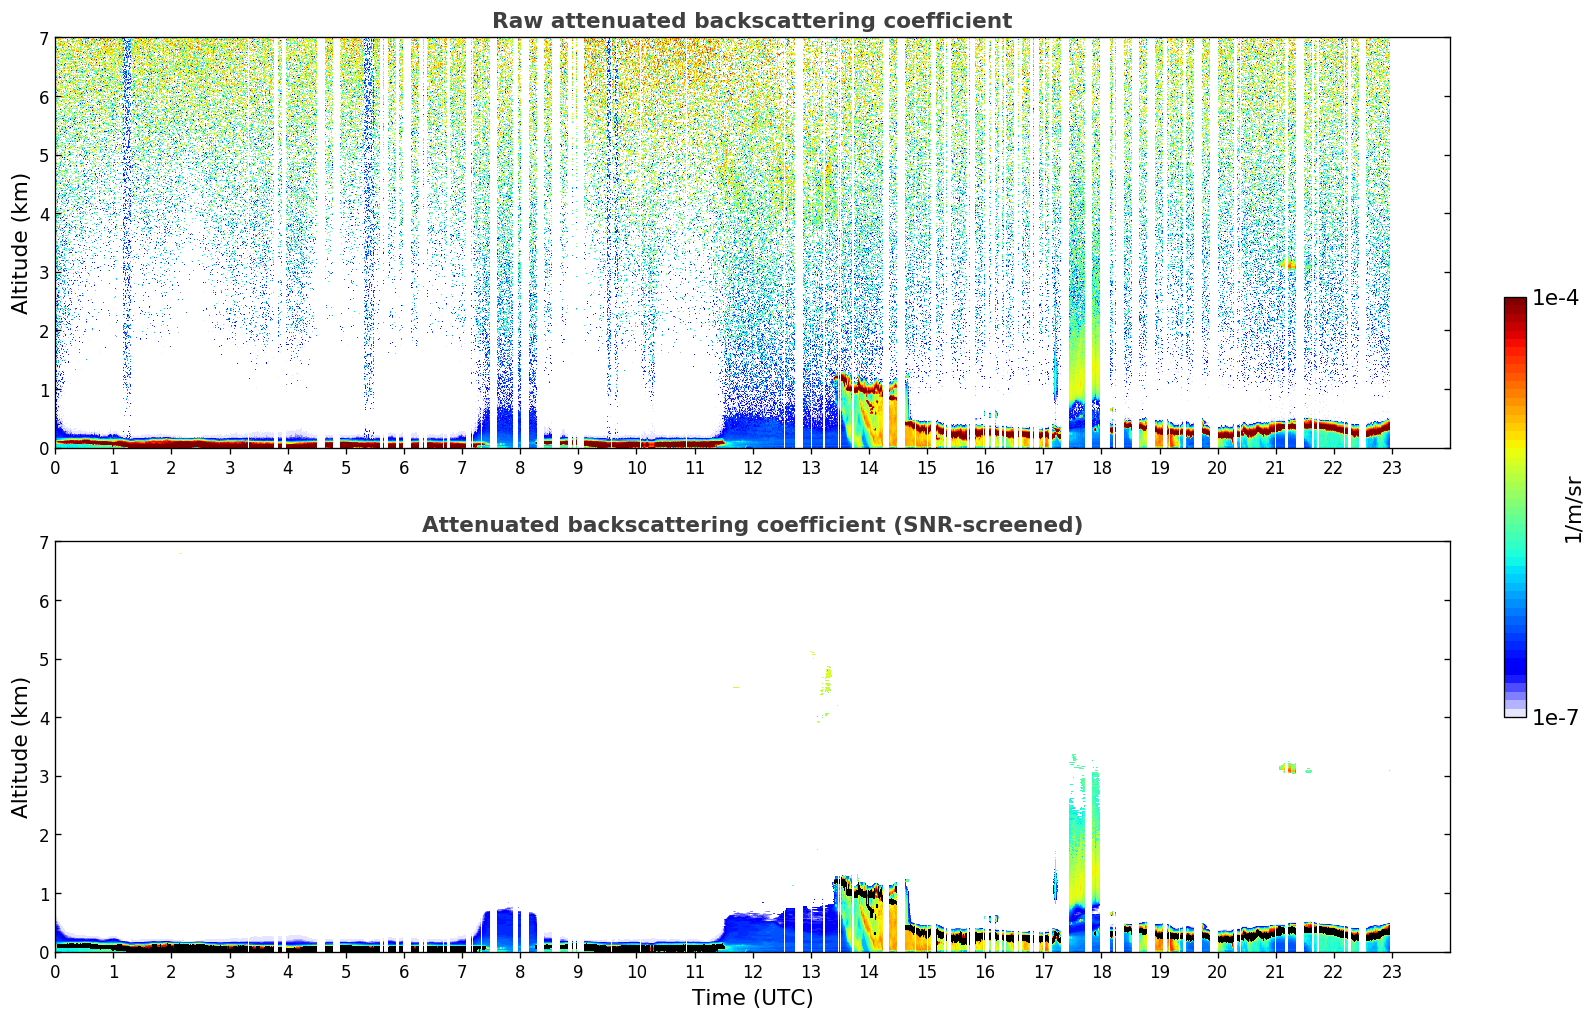Viewport: 1595px width, 1020px height.
Task: Click the "0" time tick in SNR-screened plot
Action: [x=55, y=971]
